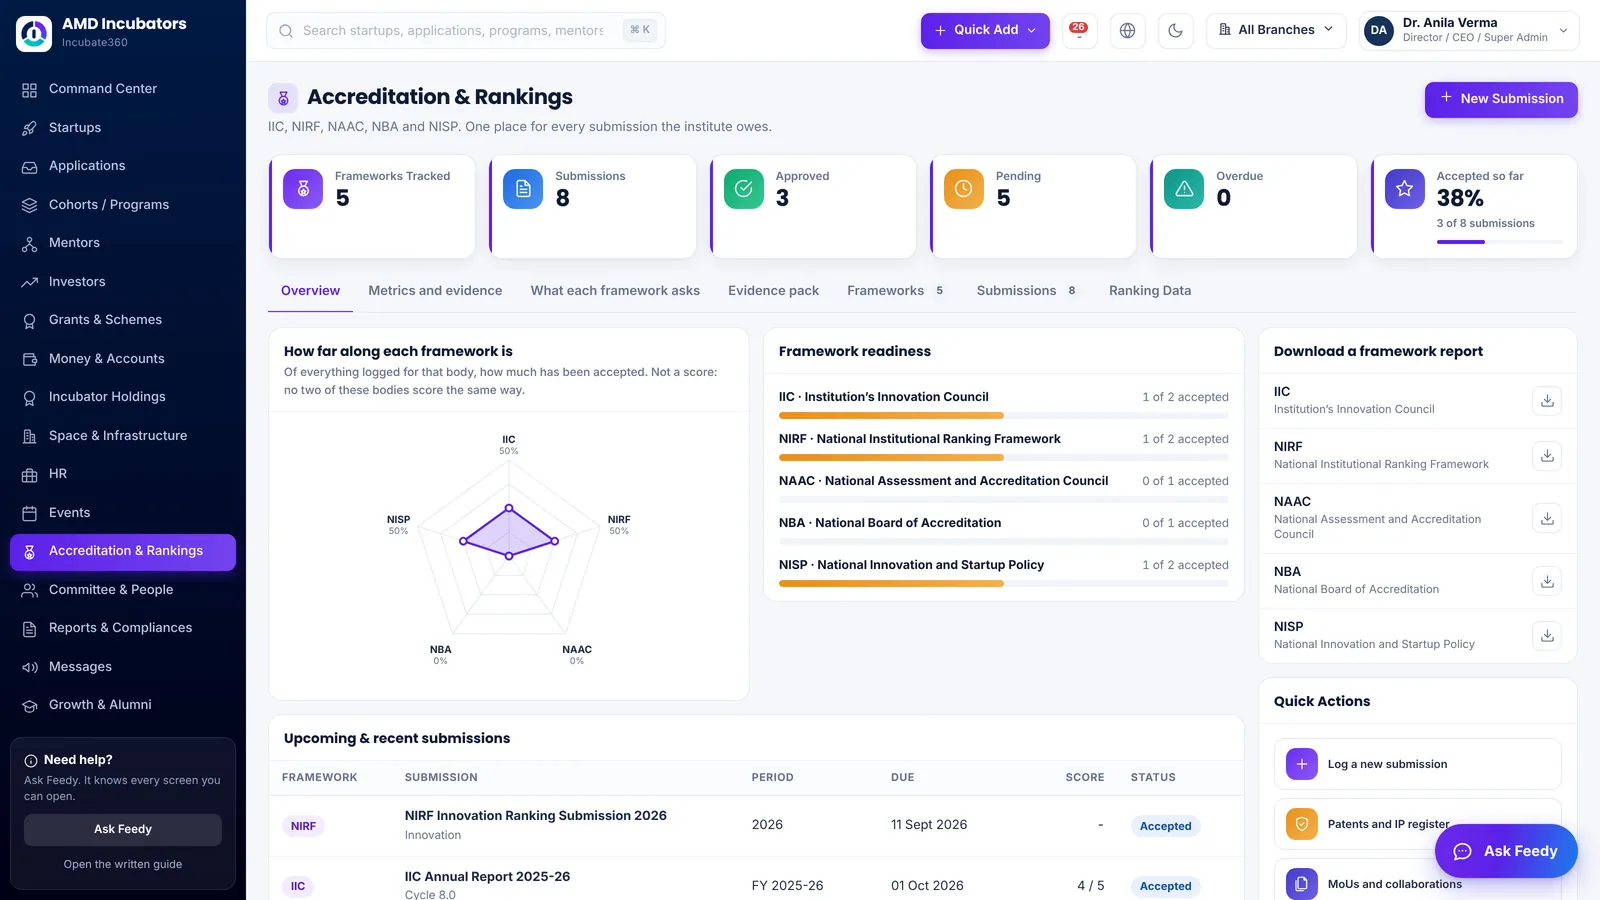Click the Frameworks Tracked medal icon
1600x900 pixels.
click(x=303, y=189)
